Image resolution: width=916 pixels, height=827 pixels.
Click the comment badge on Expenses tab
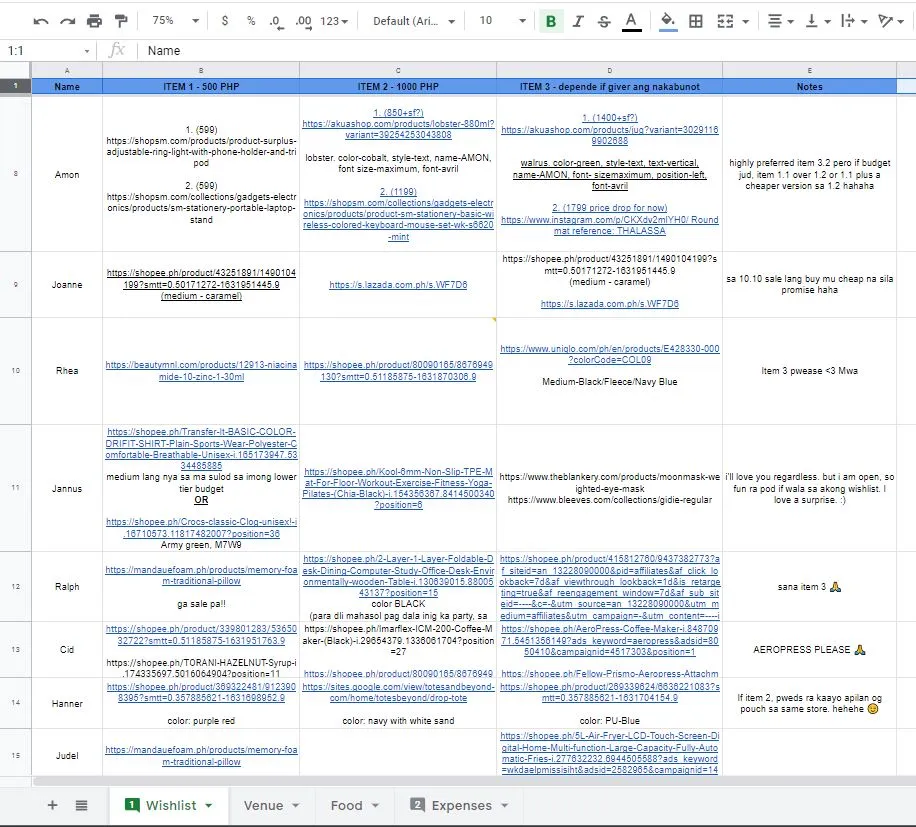tap(417, 805)
